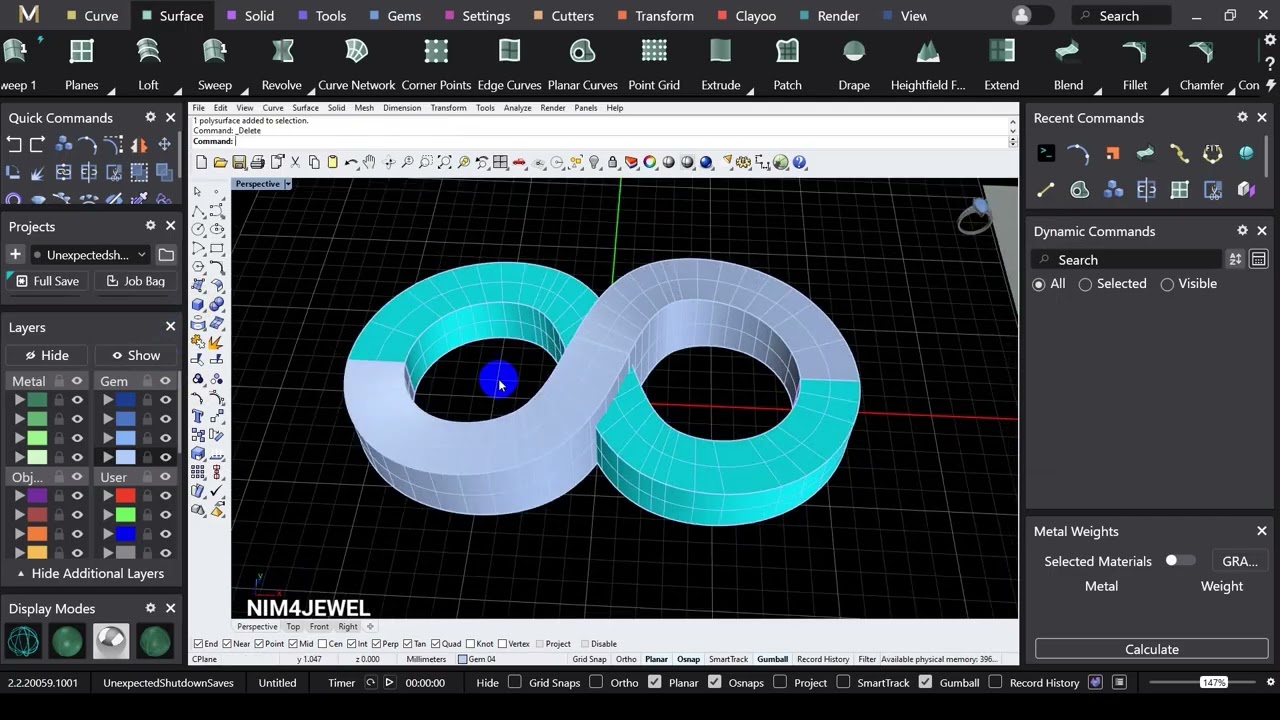Select the Selected radio button

click(x=1085, y=284)
